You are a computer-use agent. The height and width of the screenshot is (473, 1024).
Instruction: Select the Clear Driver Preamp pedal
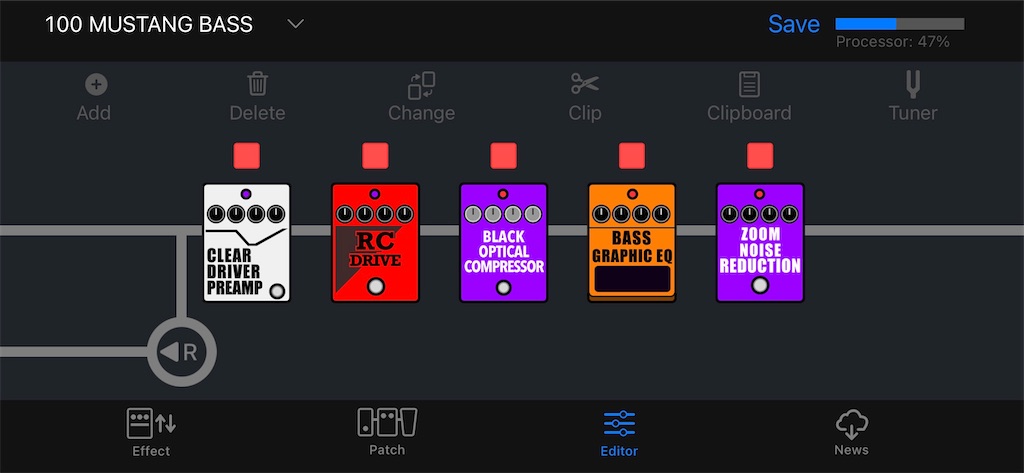(246, 242)
